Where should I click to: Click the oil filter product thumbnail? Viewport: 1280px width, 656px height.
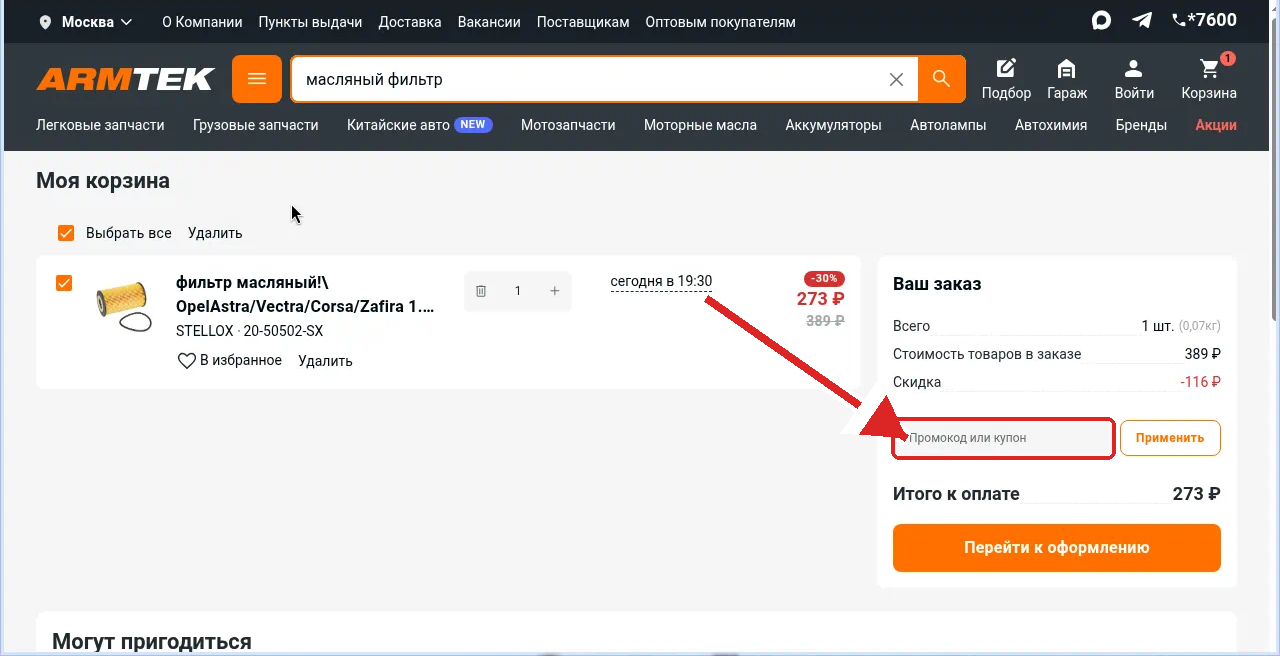(x=124, y=306)
